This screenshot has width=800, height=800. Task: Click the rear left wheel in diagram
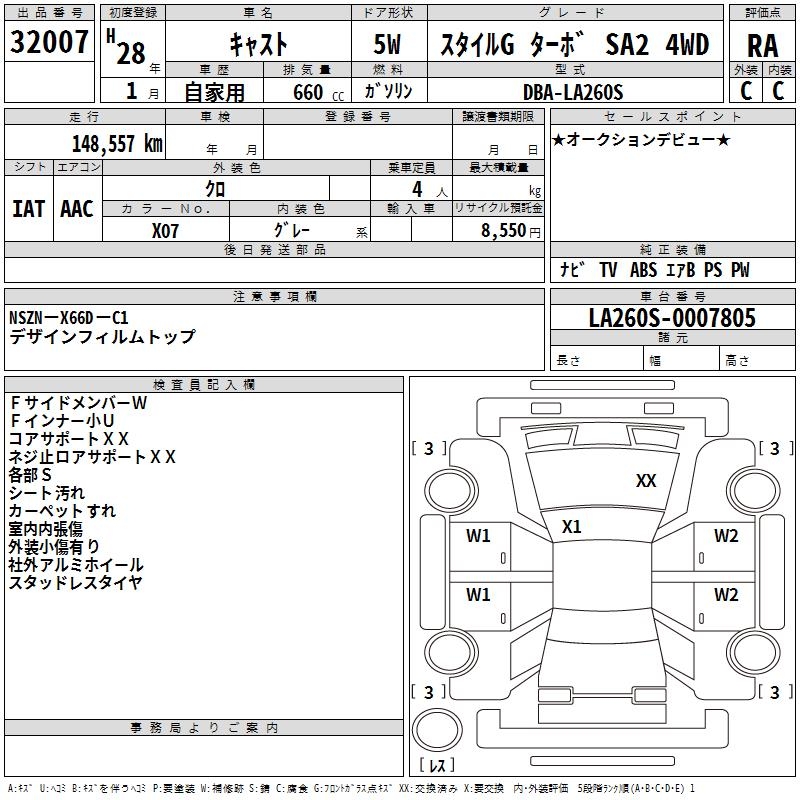[451, 653]
